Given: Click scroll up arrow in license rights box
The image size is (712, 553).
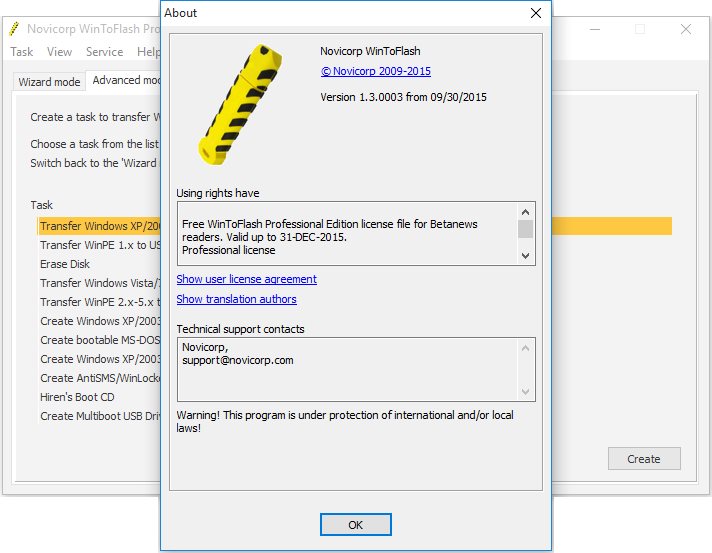Looking at the screenshot, I should click(525, 212).
